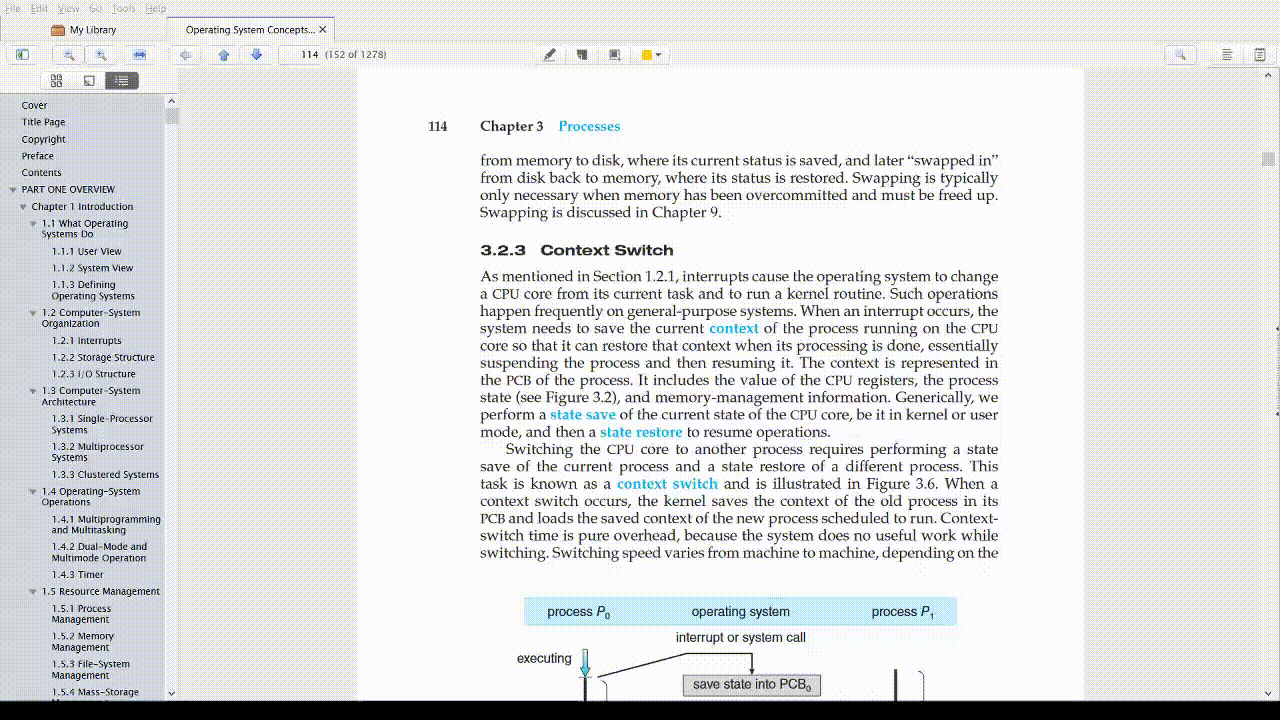Click the zoom in magnifier
1280x720 pixels.
(101, 55)
